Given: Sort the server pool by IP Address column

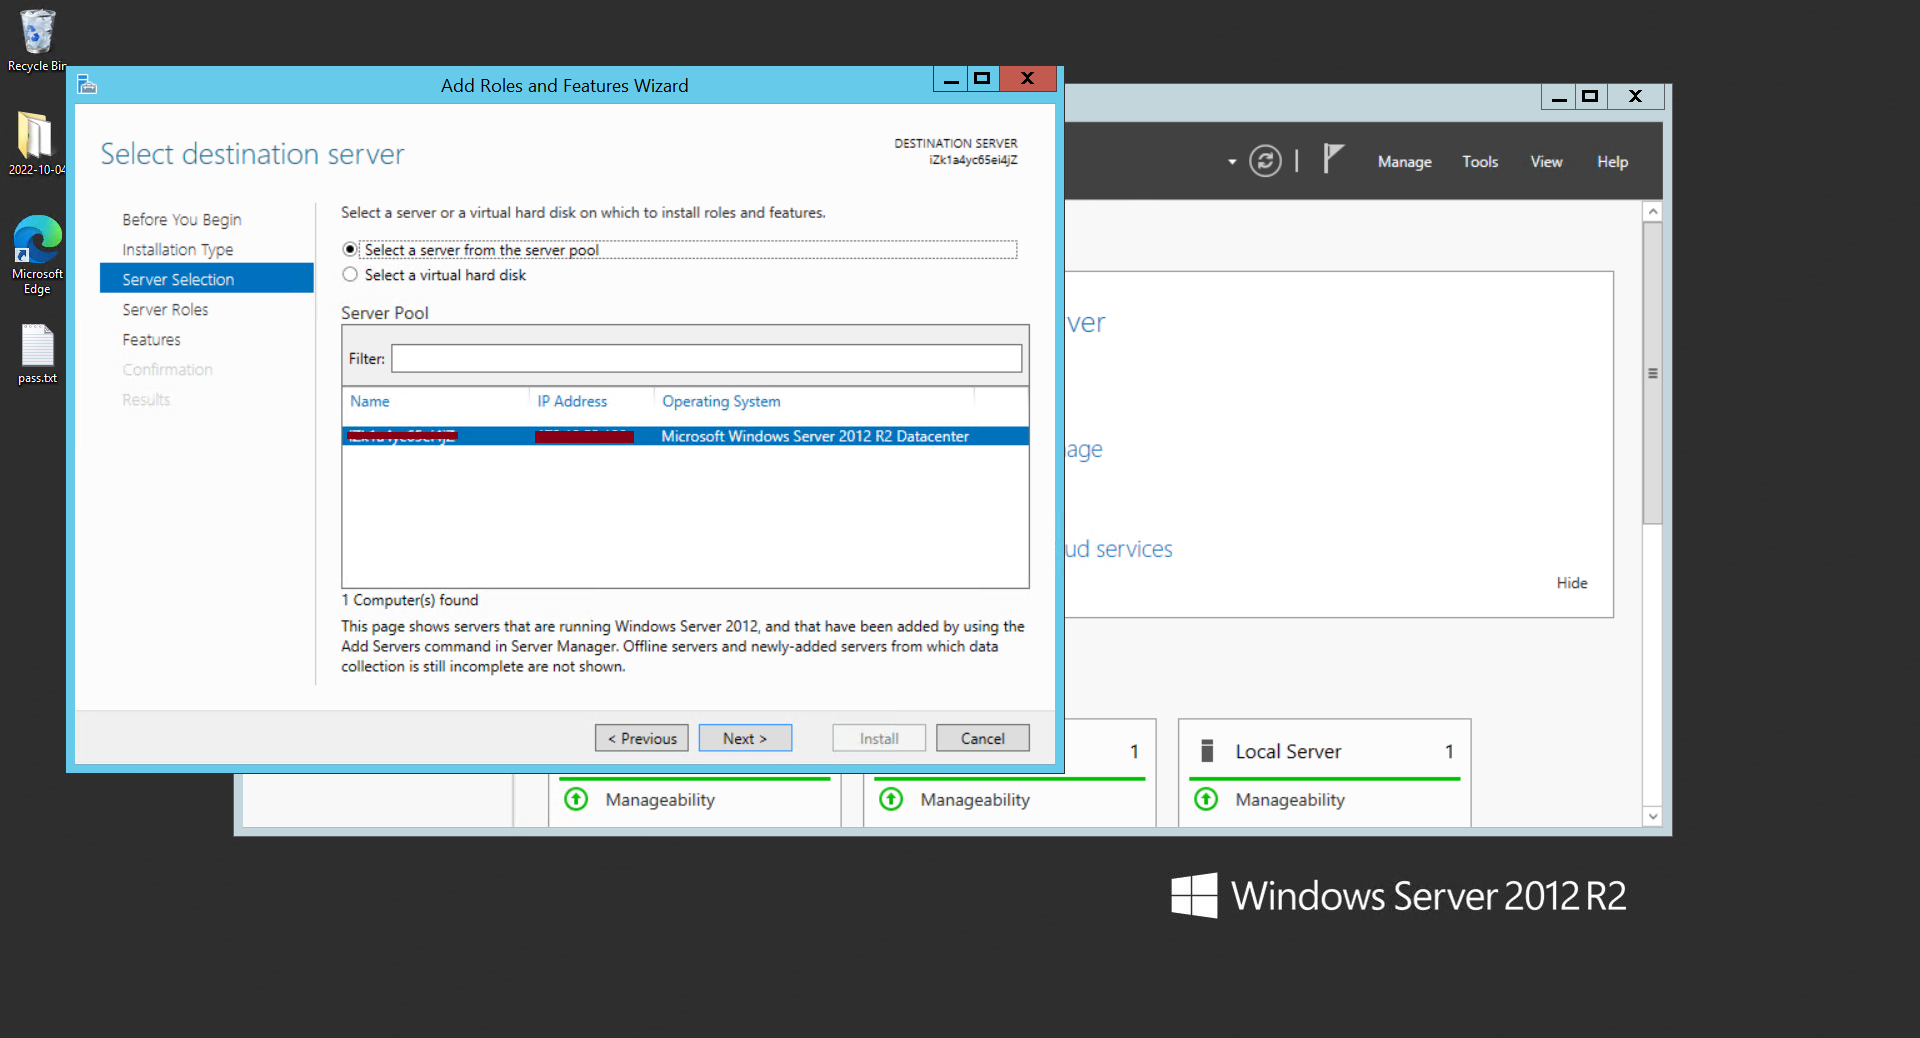Looking at the screenshot, I should (x=572, y=401).
